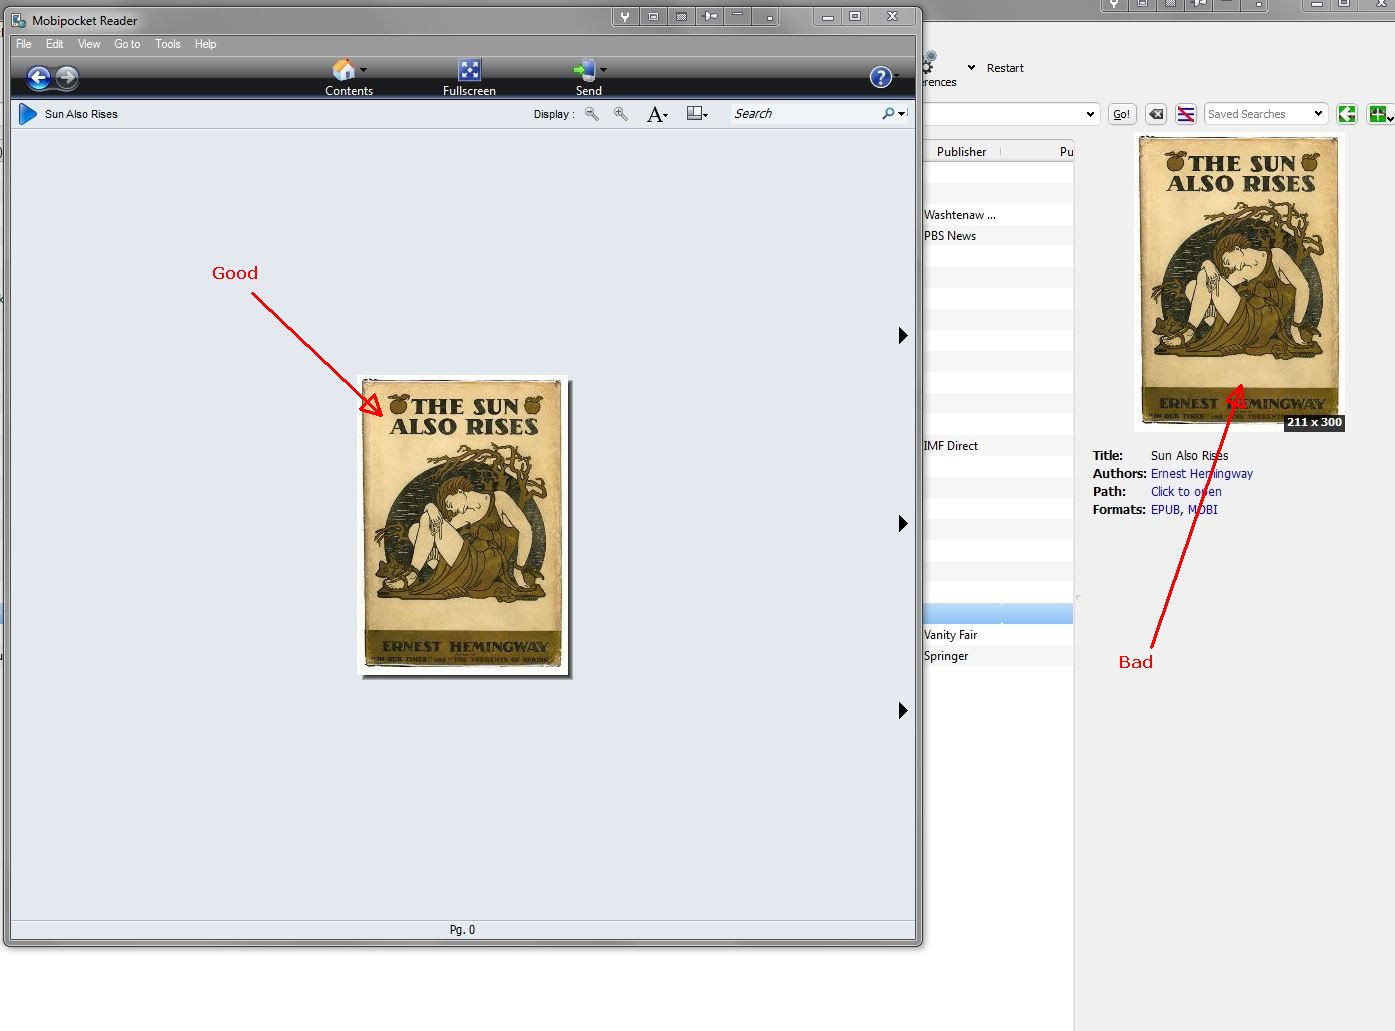Open the Ernest Hemingway author link
Screen dimensions: 1395x1031
coord(1201,474)
